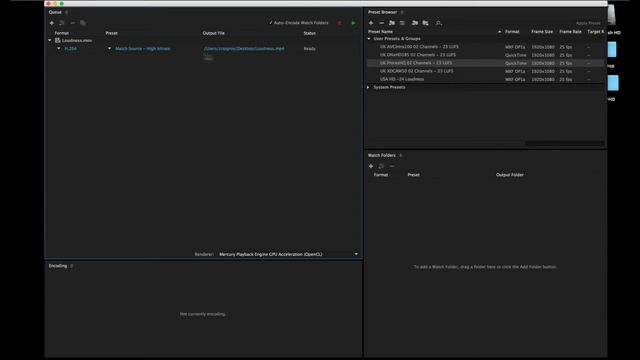This screenshot has height=360, width=640.
Task: Click Watch Folders' Preset column header
Action: [x=413, y=175]
